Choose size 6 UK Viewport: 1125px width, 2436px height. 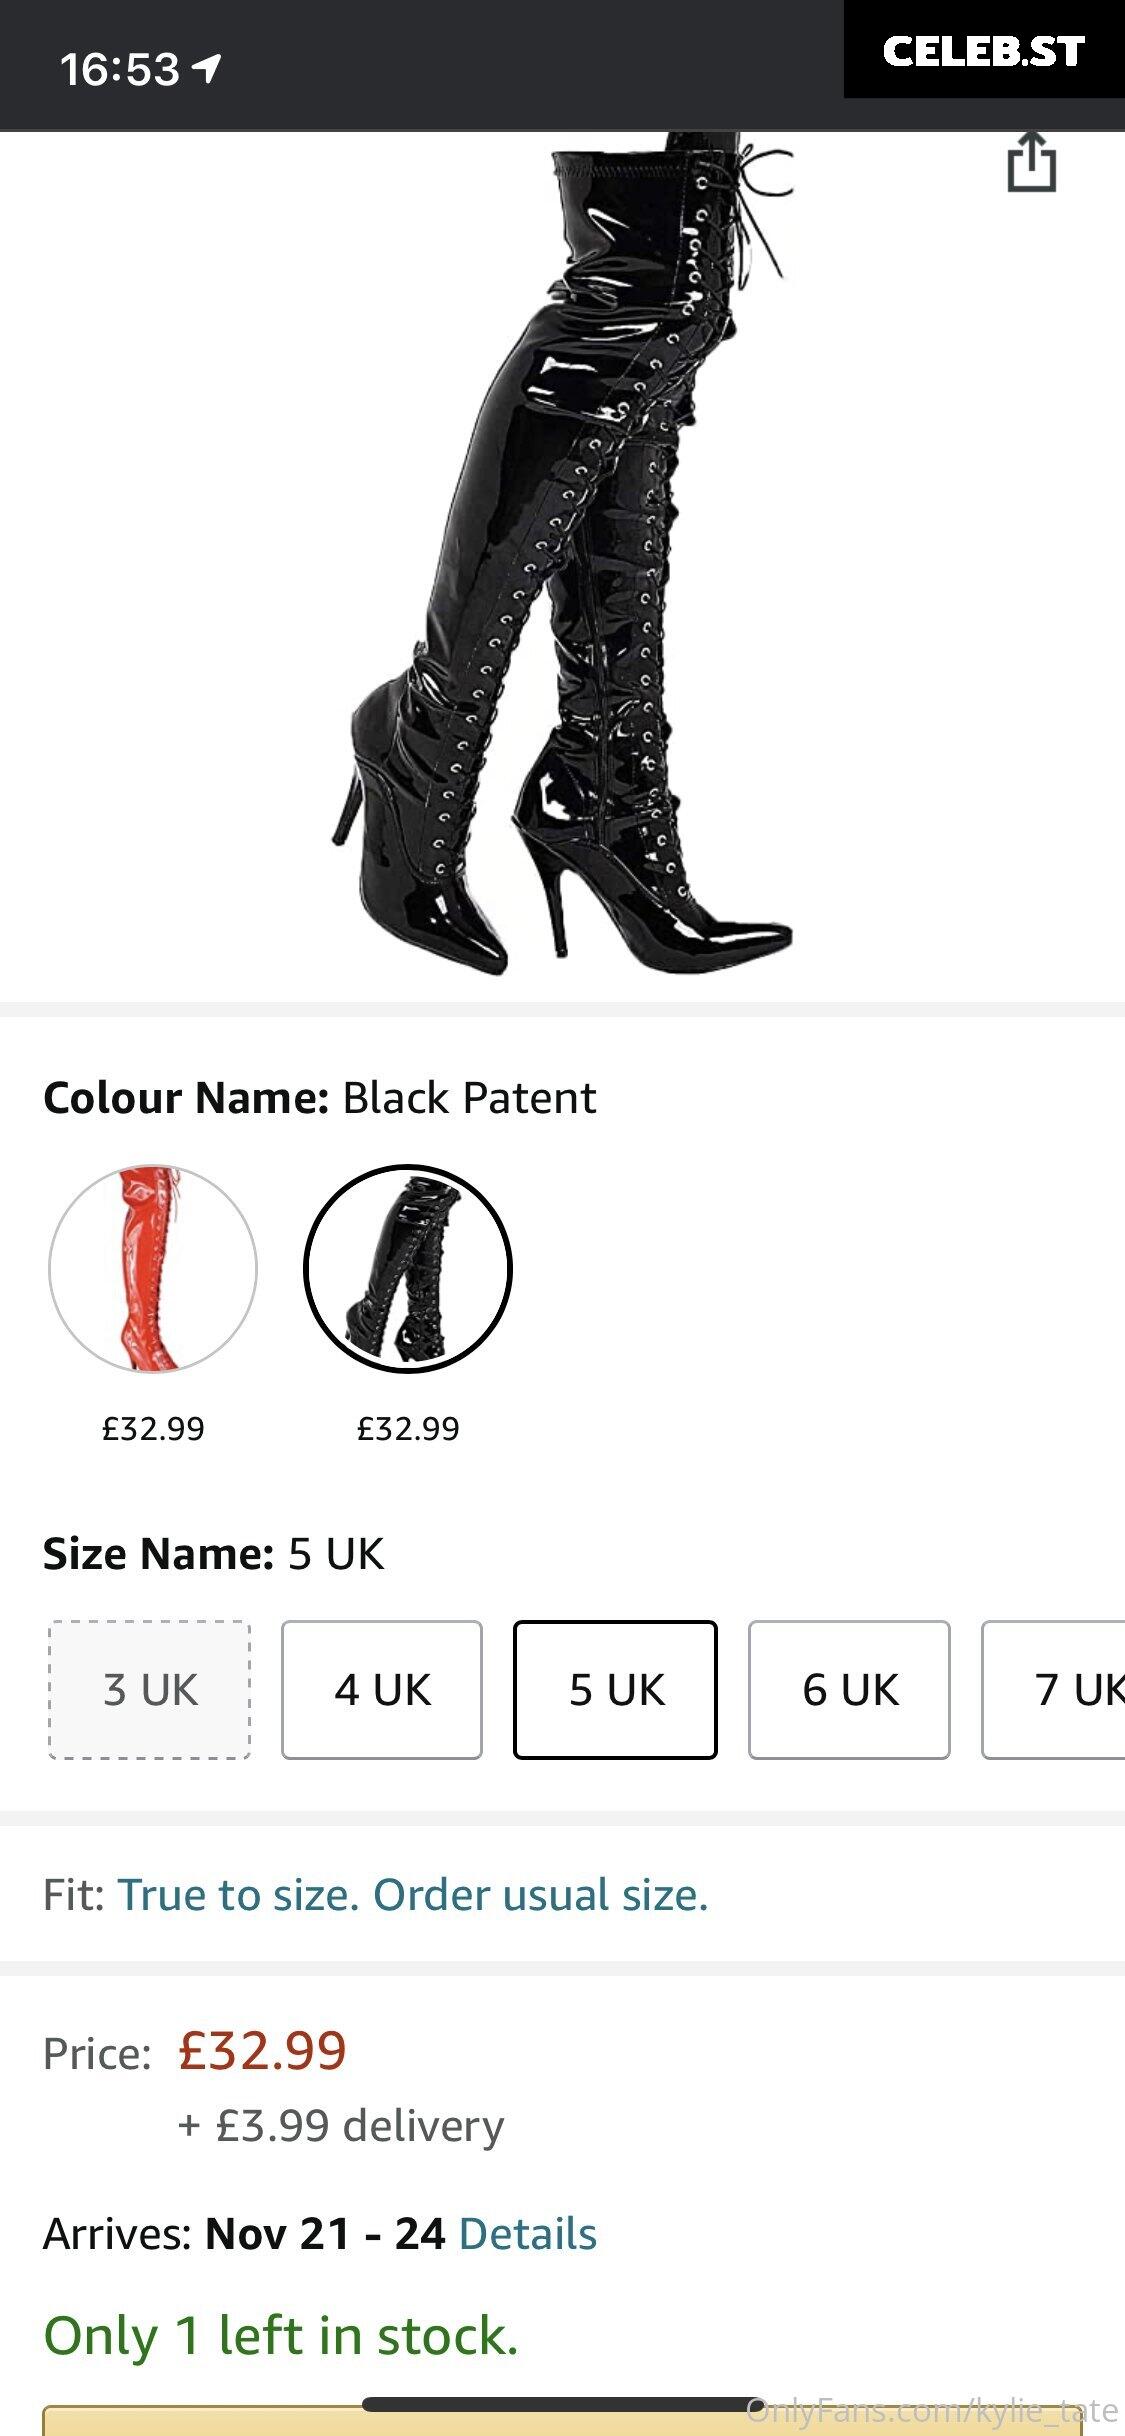[x=849, y=1689]
